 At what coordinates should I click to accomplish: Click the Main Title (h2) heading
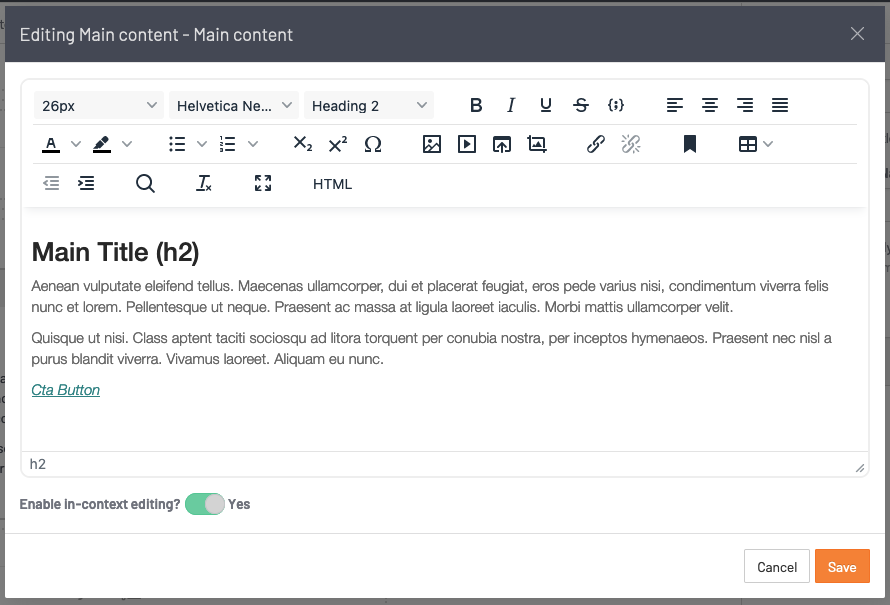[115, 252]
